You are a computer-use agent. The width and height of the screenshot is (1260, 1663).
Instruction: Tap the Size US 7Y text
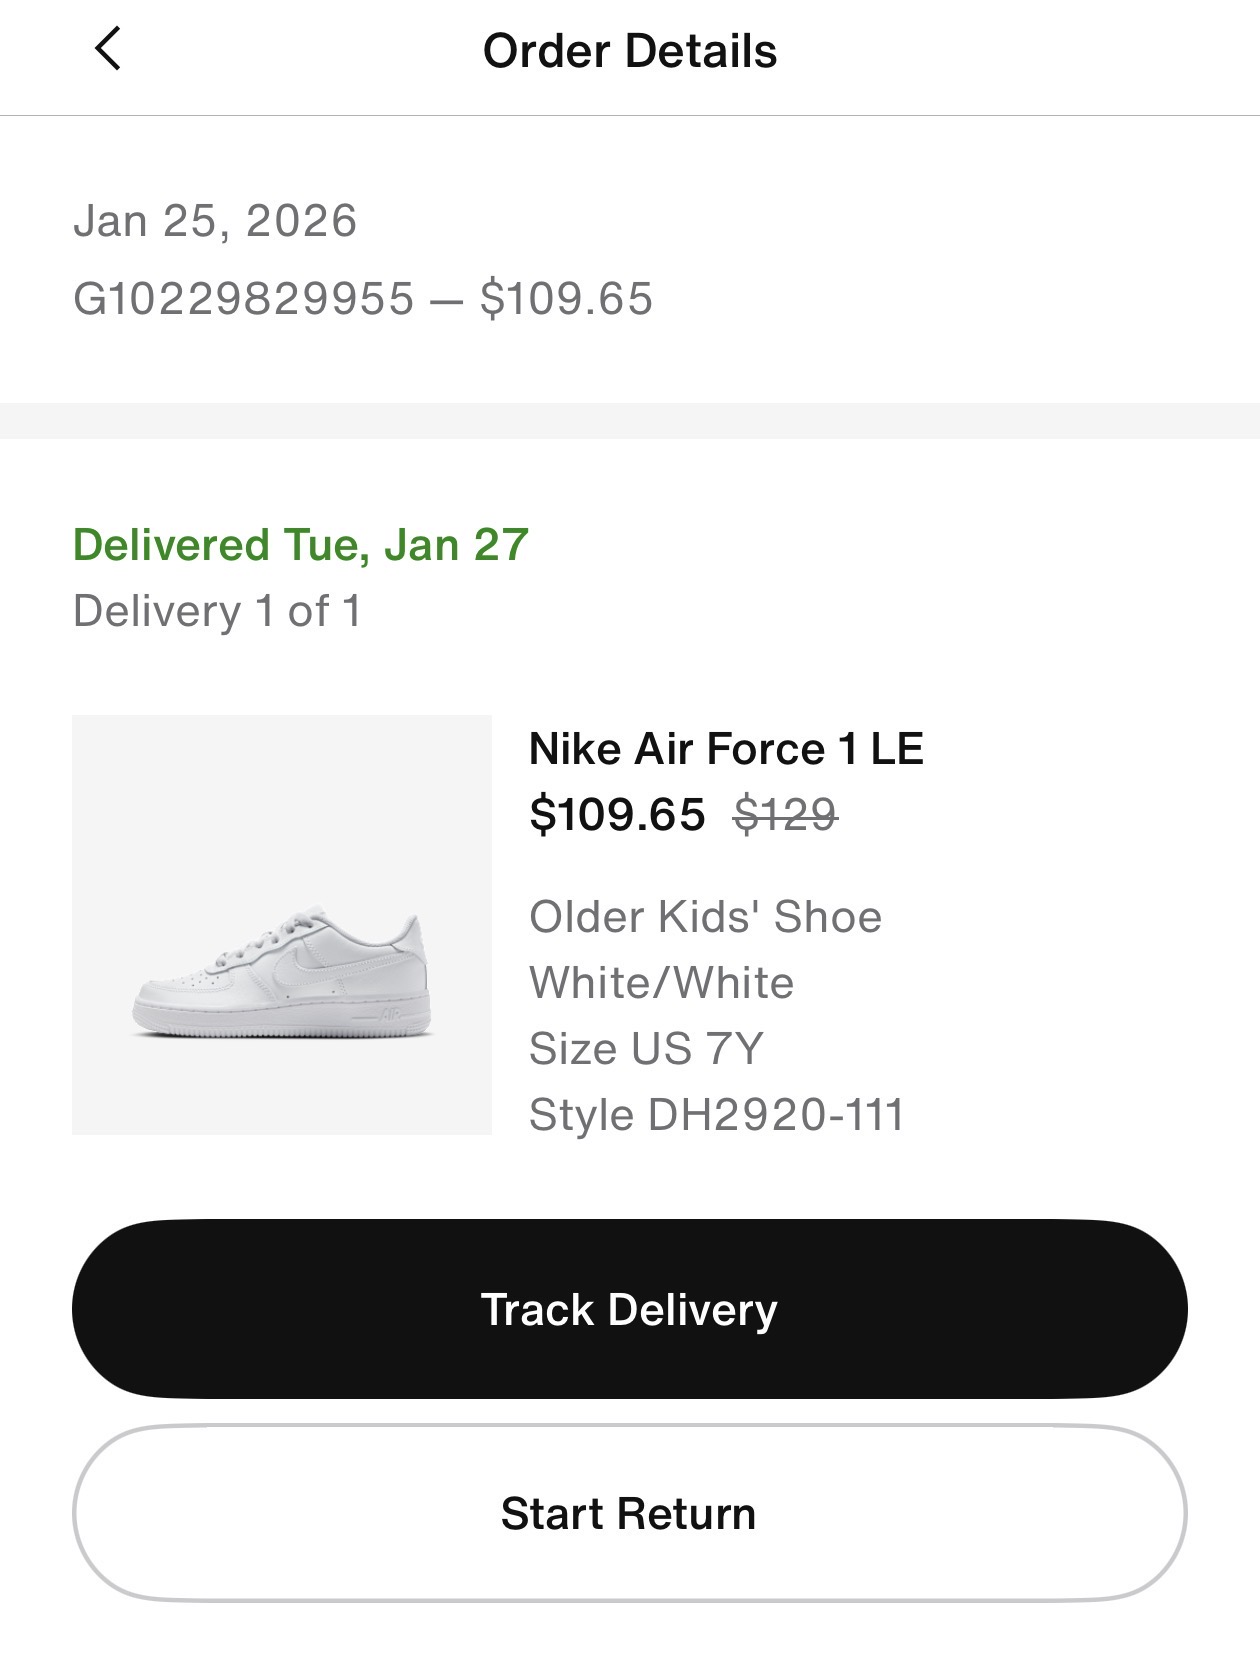646,1049
